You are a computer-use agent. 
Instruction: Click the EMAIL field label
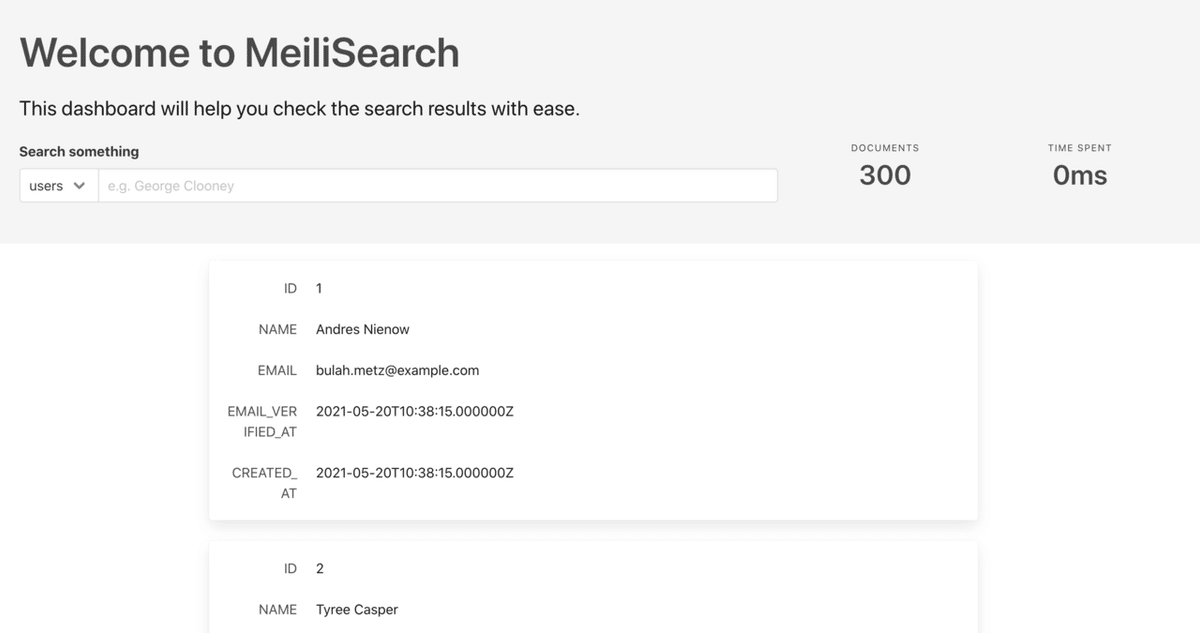pyautogui.click(x=277, y=370)
